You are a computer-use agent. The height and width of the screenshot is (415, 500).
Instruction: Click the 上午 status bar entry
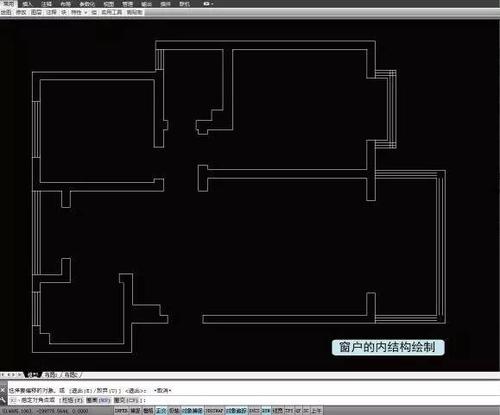pos(316,410)
